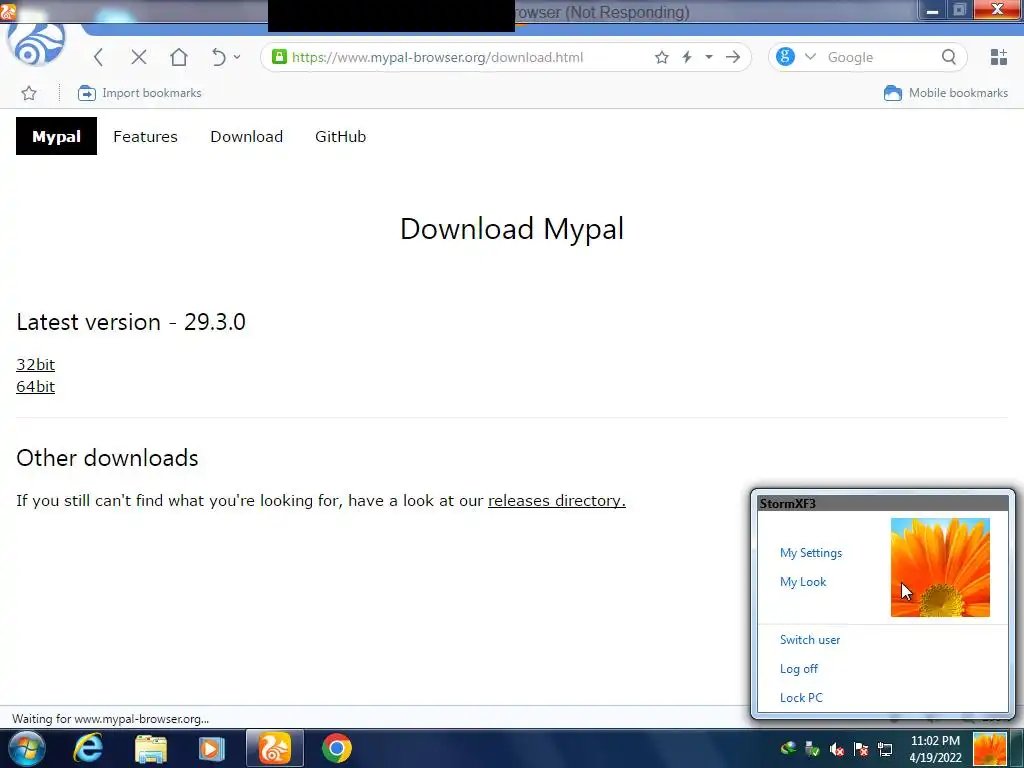Viewport: 1024px width, 768px height.
Task: Open the Download menu item
Action: tap(246, 136)
